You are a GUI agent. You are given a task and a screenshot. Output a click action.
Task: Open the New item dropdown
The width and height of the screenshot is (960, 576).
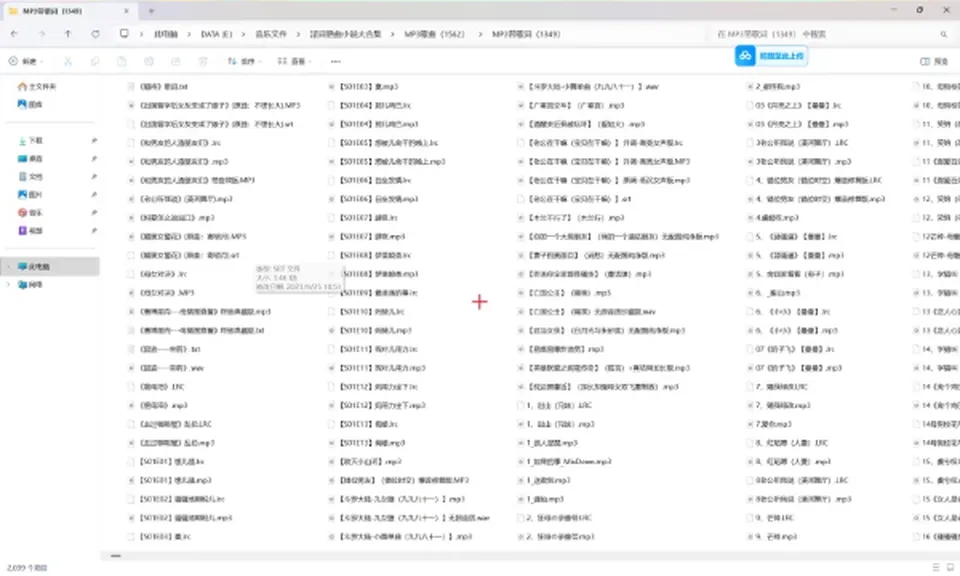click(26, 61)
